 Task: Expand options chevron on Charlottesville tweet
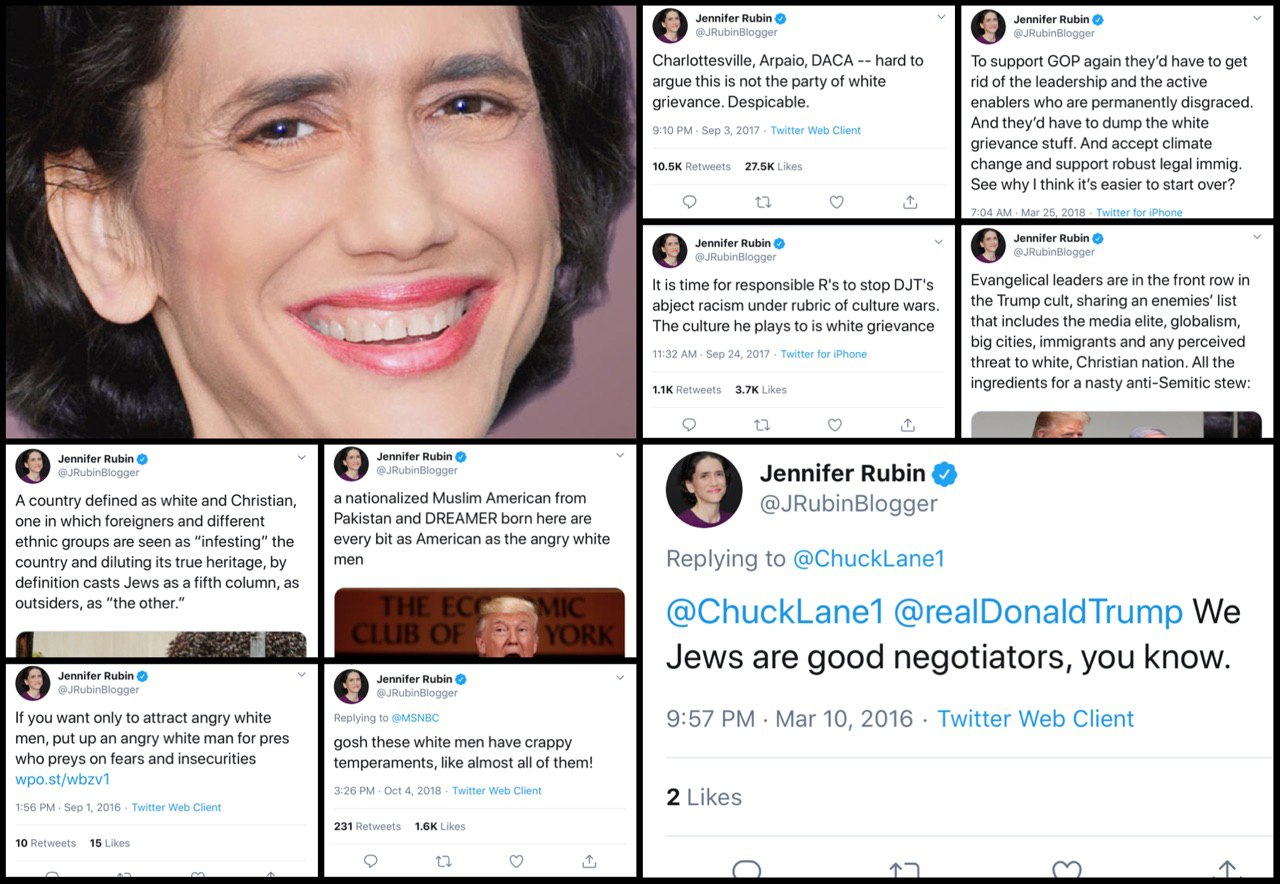pyautogui.click(x=940, y=18)
